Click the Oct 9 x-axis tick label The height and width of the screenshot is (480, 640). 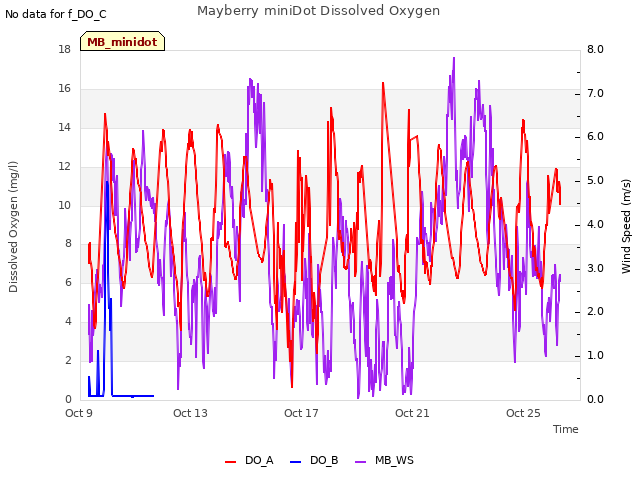[x=79, y=413]
